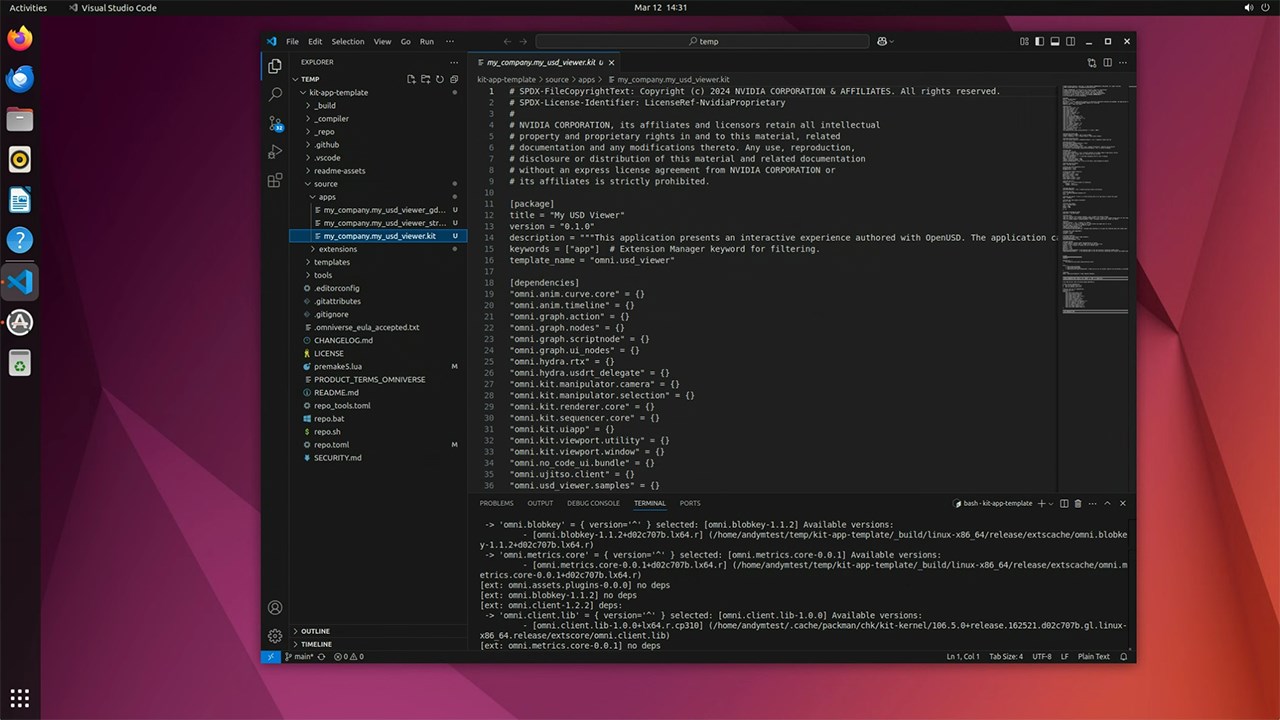The height and width of the screenshot is (720, 1280).
Task: Split the editor to the right
Action: (x=1107, y=62)
